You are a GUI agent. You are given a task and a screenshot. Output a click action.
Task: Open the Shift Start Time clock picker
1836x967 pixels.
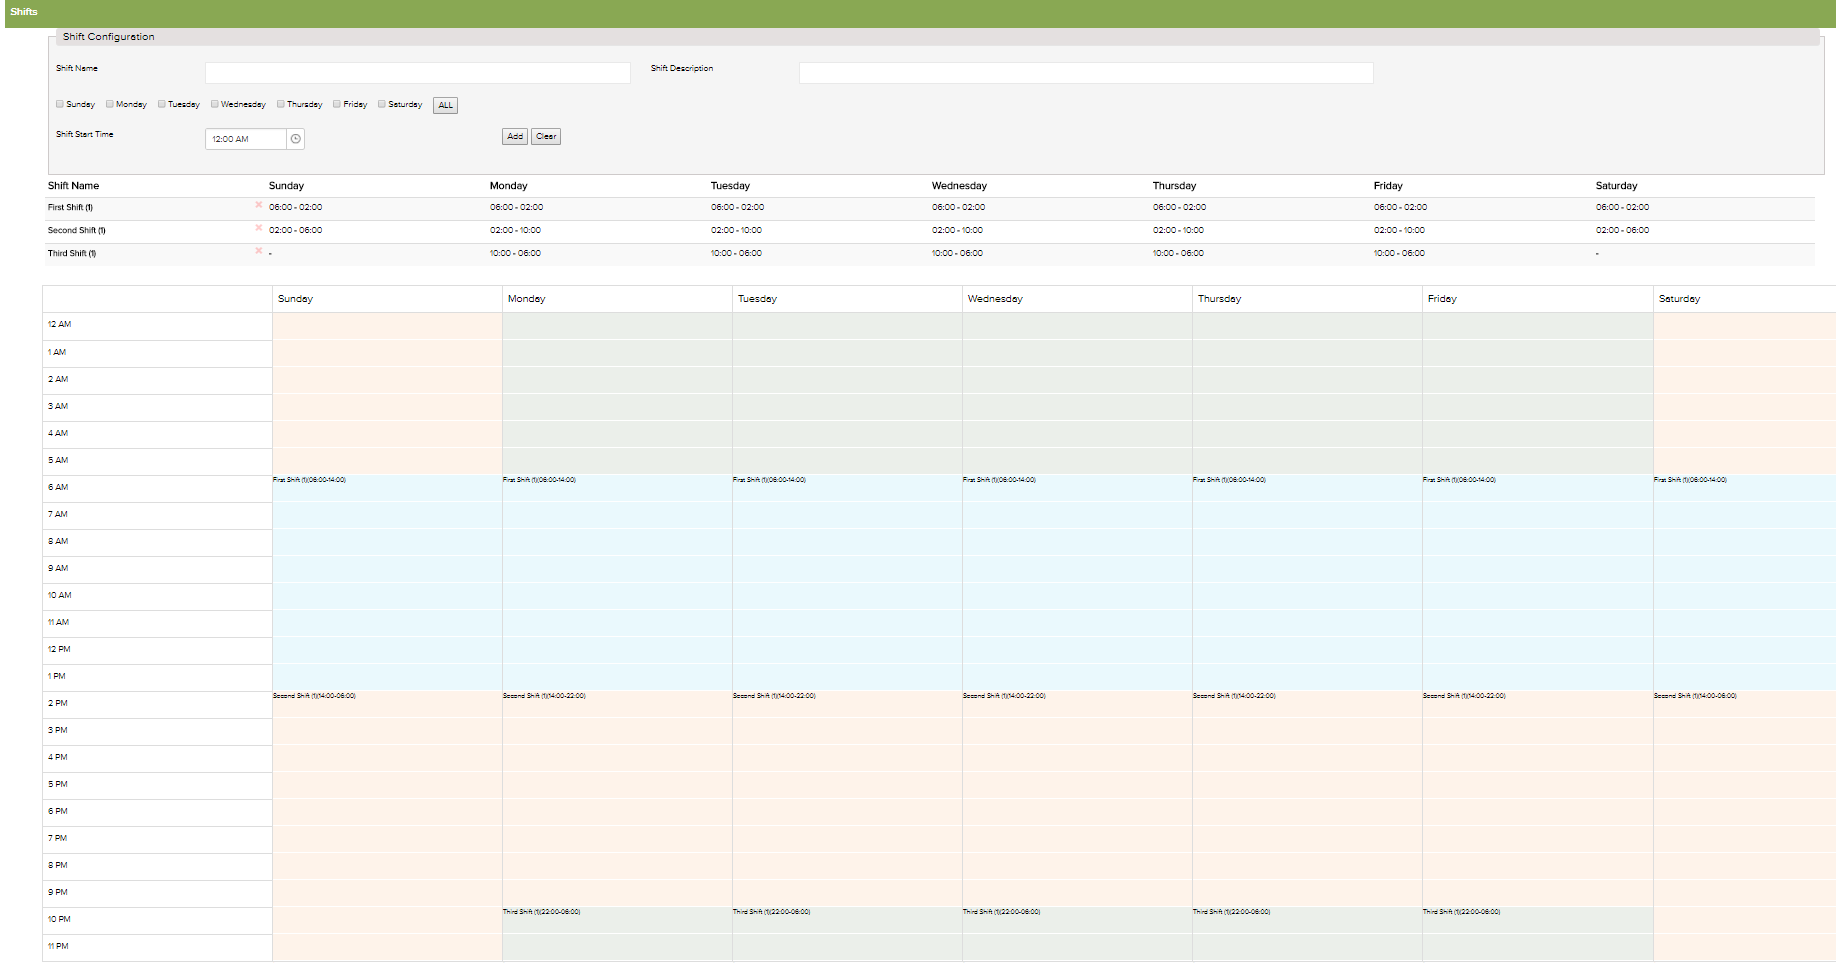(295, 139)
